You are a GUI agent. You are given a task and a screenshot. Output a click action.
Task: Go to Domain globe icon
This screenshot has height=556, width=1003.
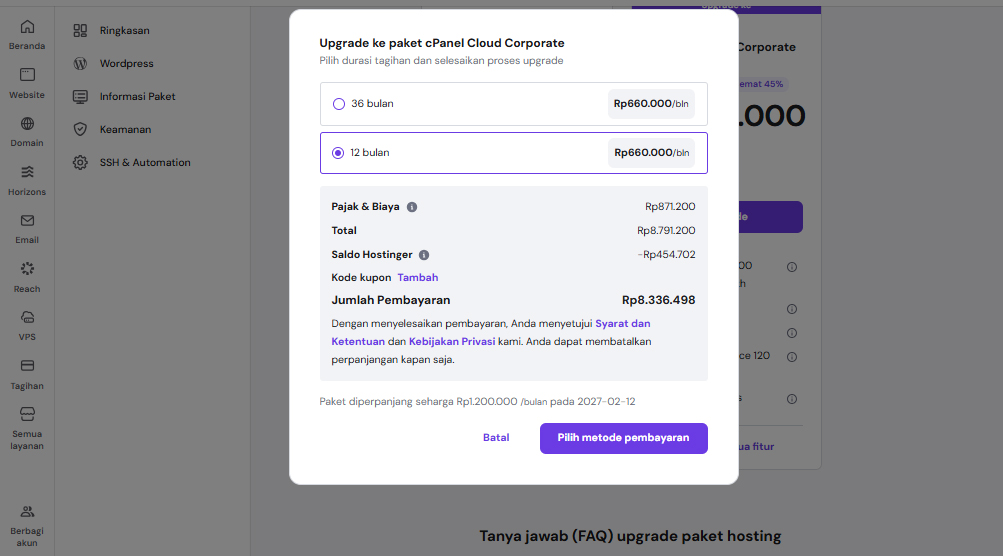[27, 124]
